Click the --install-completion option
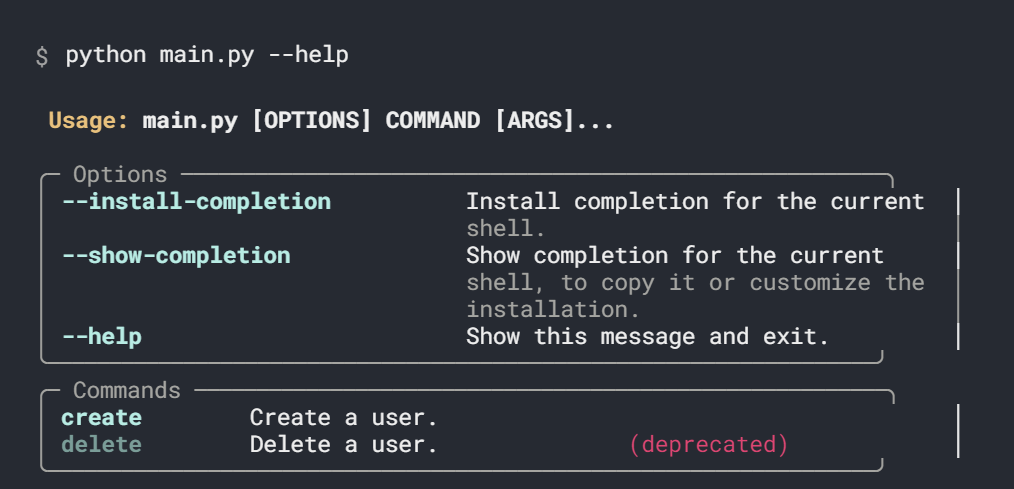This screenshot has height=489, width=1014. click(196, 202)
